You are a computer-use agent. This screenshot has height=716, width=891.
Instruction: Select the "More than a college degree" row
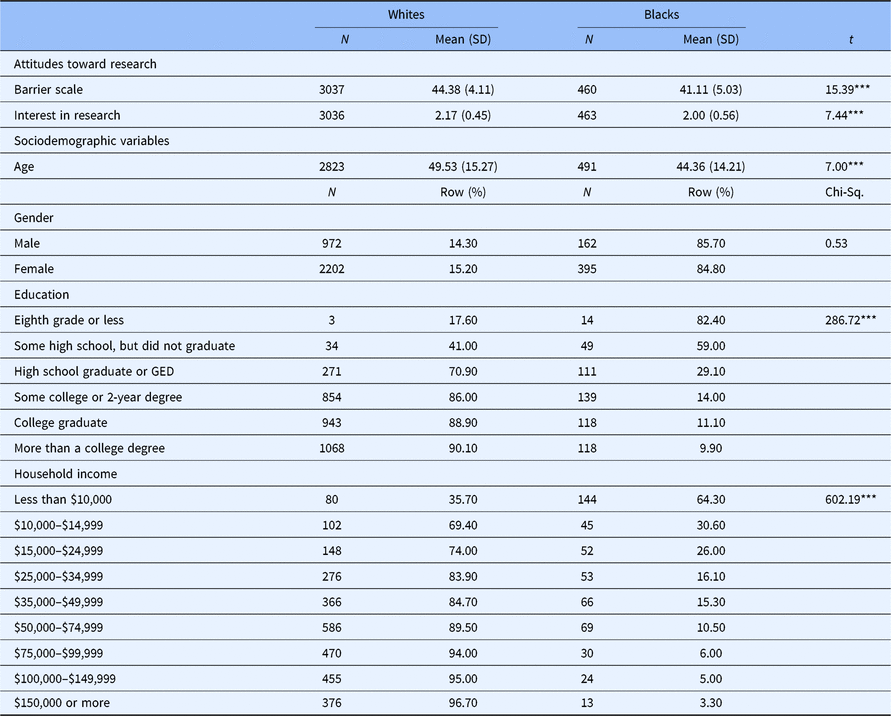(89, 448)
